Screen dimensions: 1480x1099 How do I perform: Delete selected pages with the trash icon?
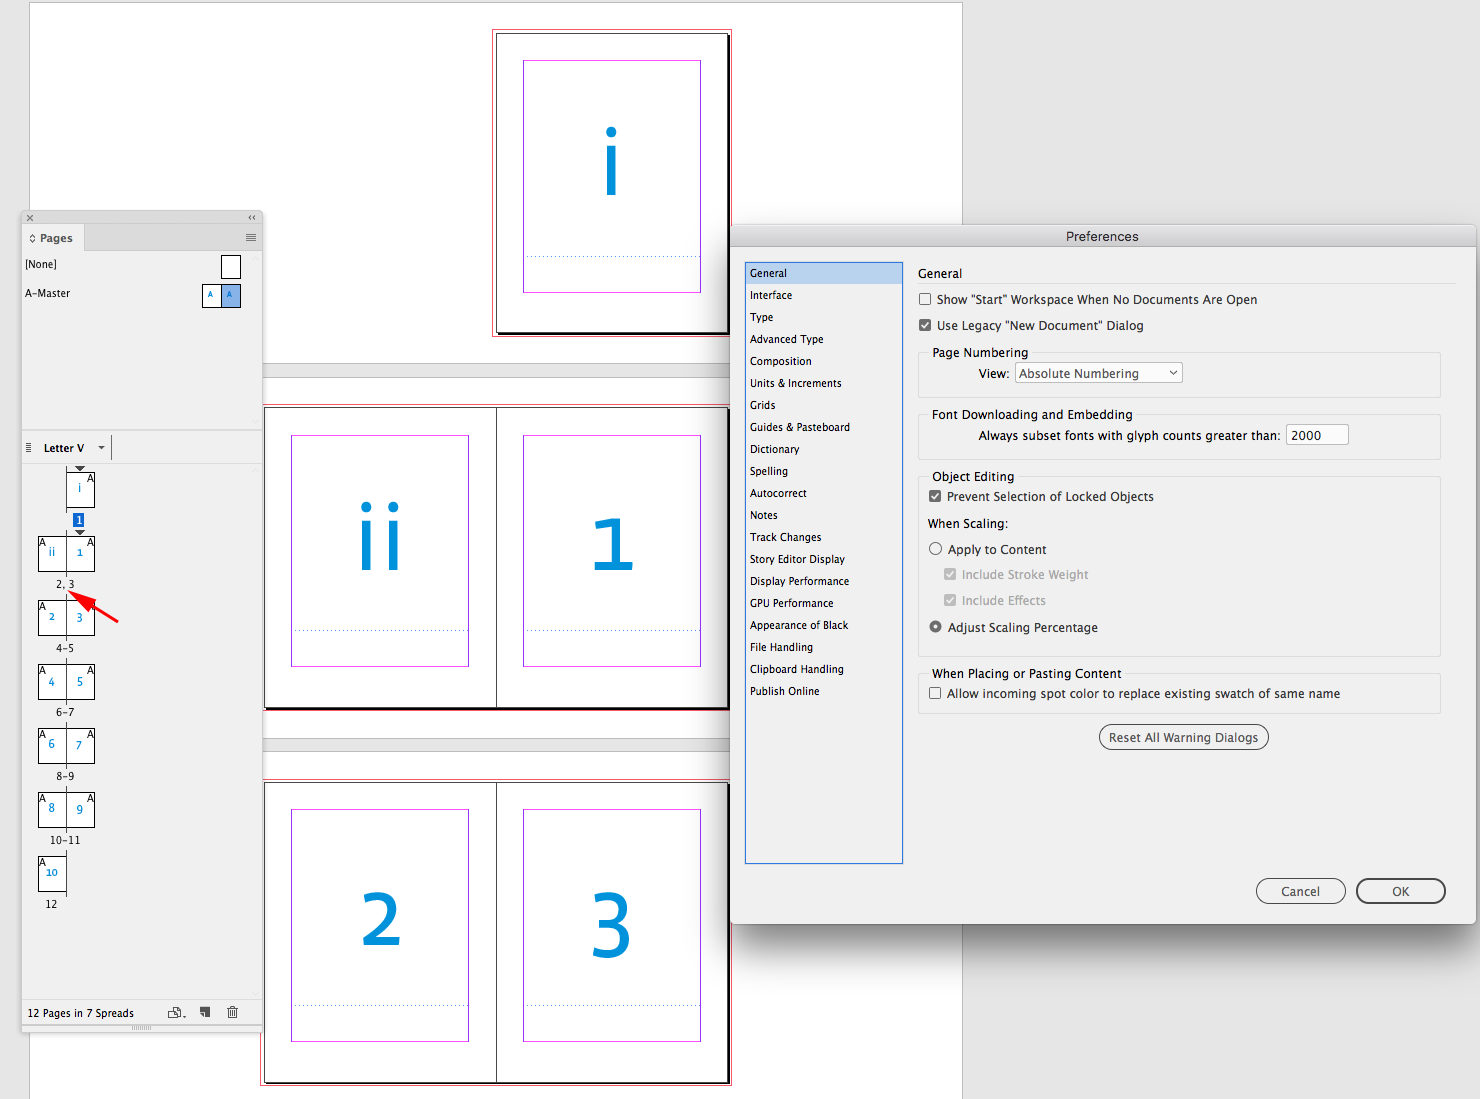232,1012
